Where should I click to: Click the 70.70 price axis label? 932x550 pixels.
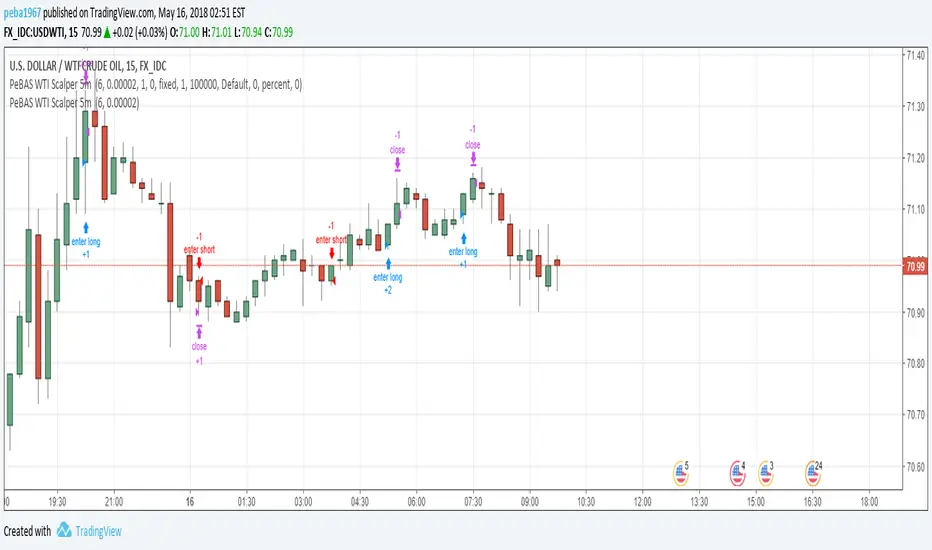tap(915, 414)
